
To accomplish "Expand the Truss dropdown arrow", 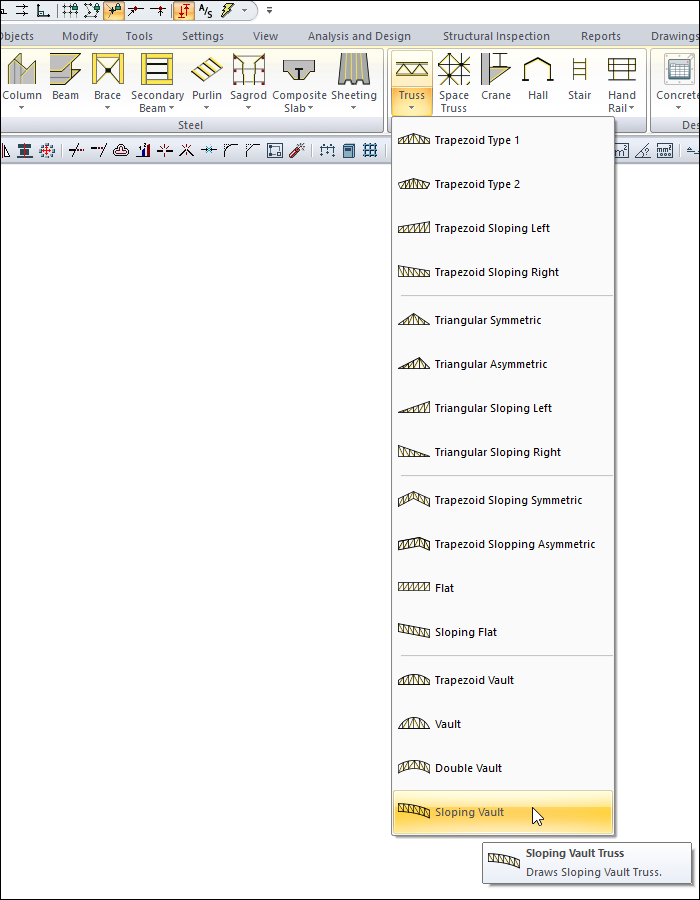I will (411, 108).
